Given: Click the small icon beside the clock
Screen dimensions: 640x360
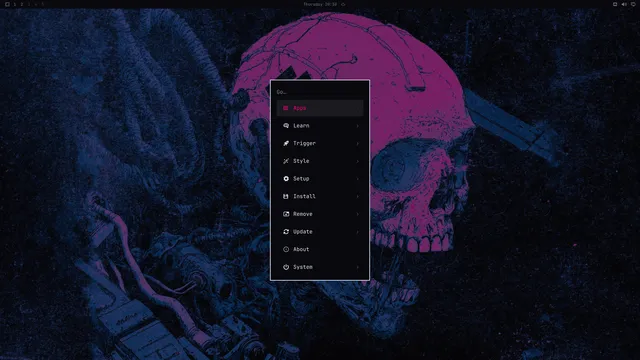Looking at the screenshot, I should click(343, 4).
